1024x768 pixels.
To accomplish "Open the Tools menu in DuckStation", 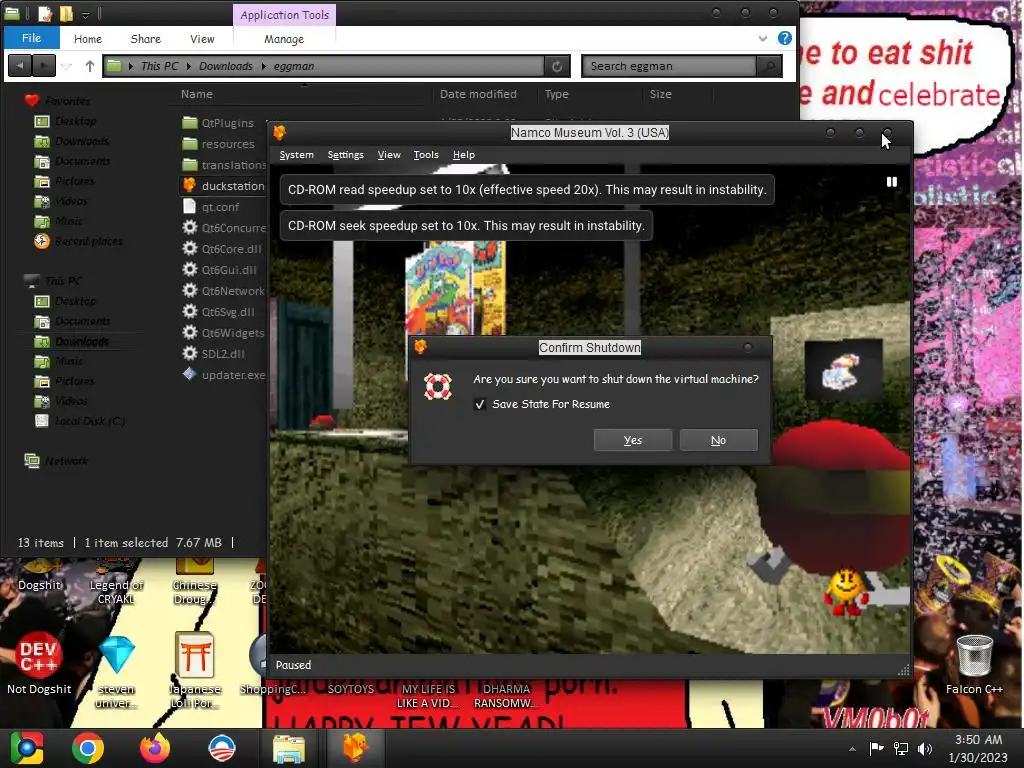I will (426, 155).
